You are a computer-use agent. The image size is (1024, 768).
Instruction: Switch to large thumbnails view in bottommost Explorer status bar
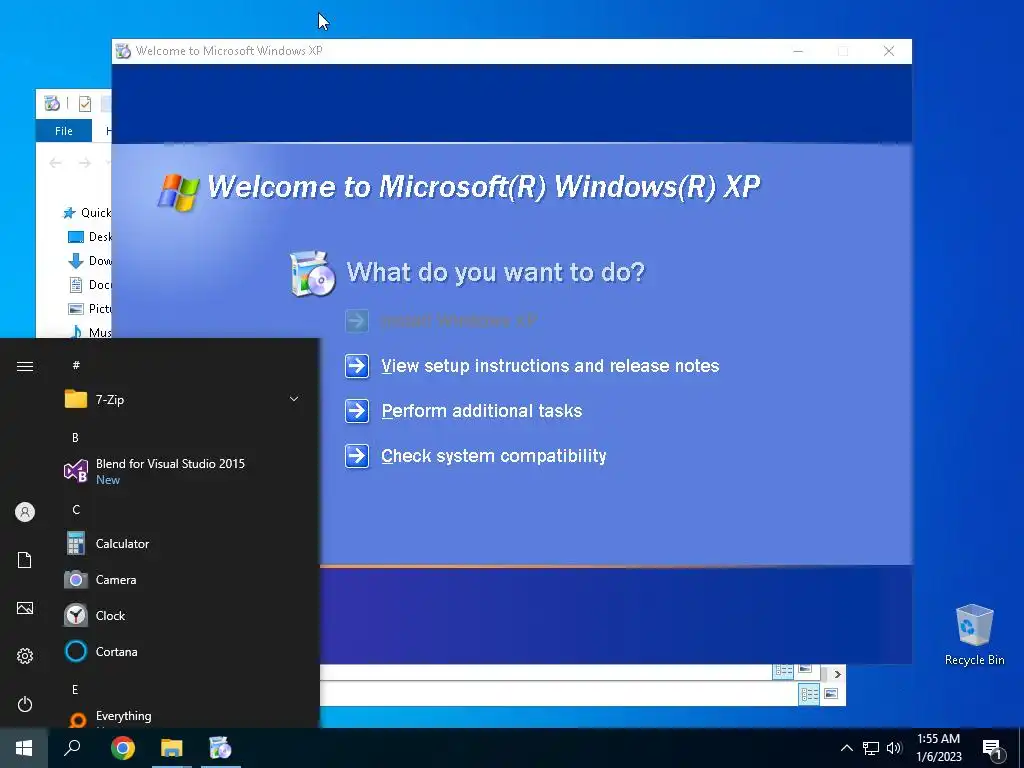(x=831, y=694)
